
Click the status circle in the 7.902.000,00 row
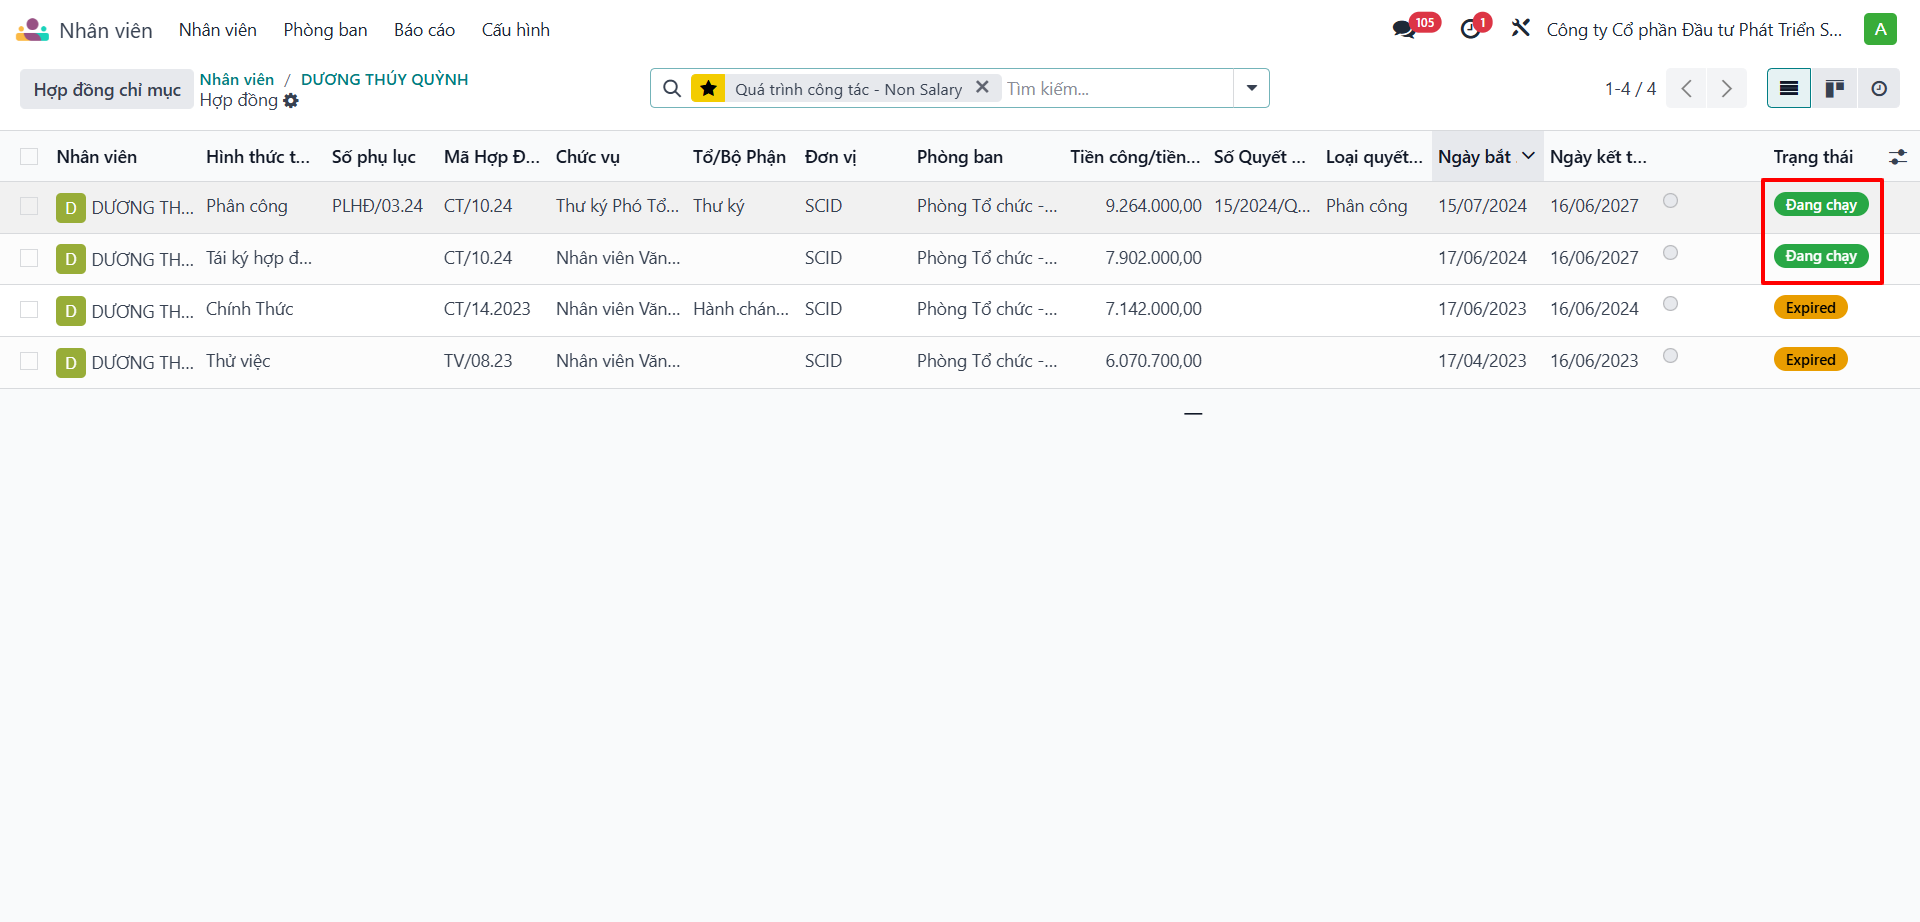(1670, 253)
